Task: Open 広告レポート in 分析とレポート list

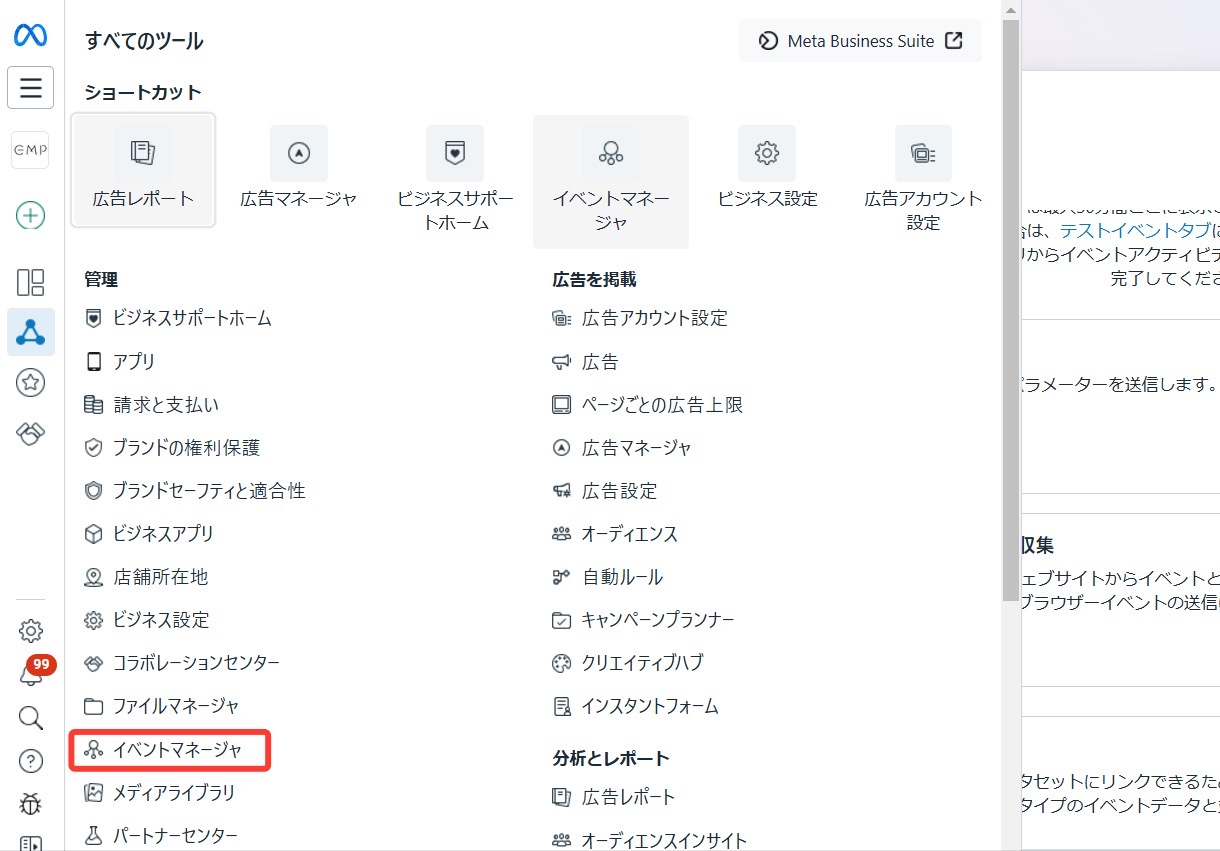Action: click(x=614, y=797)
